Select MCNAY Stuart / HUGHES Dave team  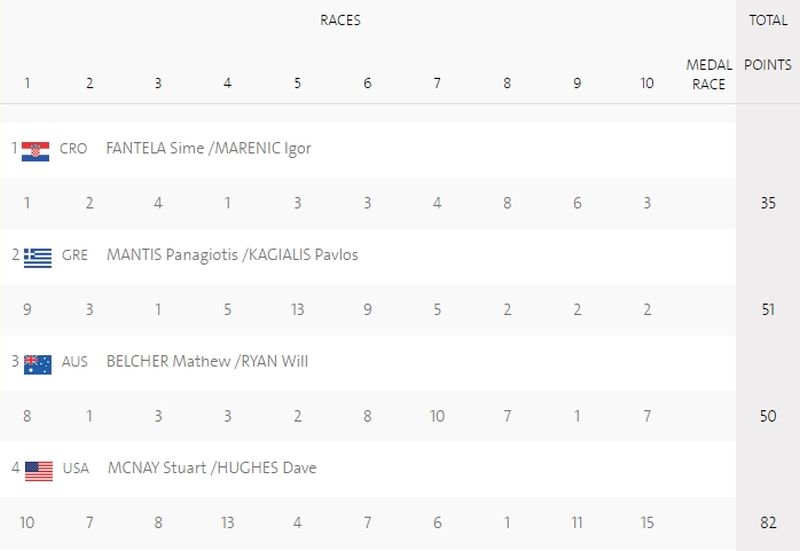[212, 468]
